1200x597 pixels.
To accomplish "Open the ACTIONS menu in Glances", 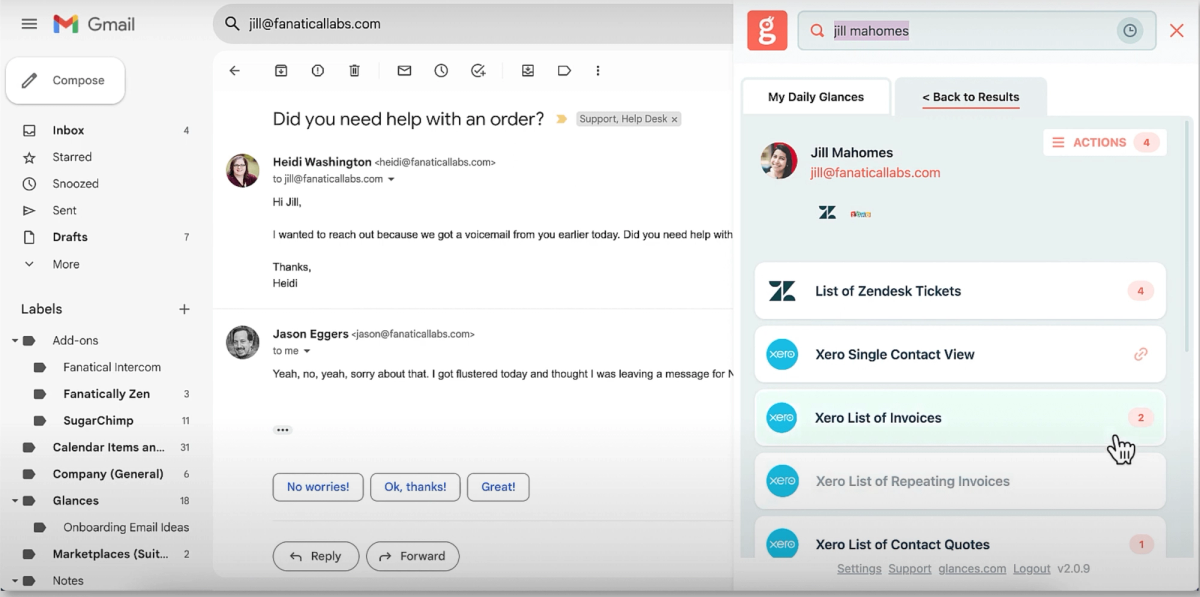I will tap(1105, 142).
